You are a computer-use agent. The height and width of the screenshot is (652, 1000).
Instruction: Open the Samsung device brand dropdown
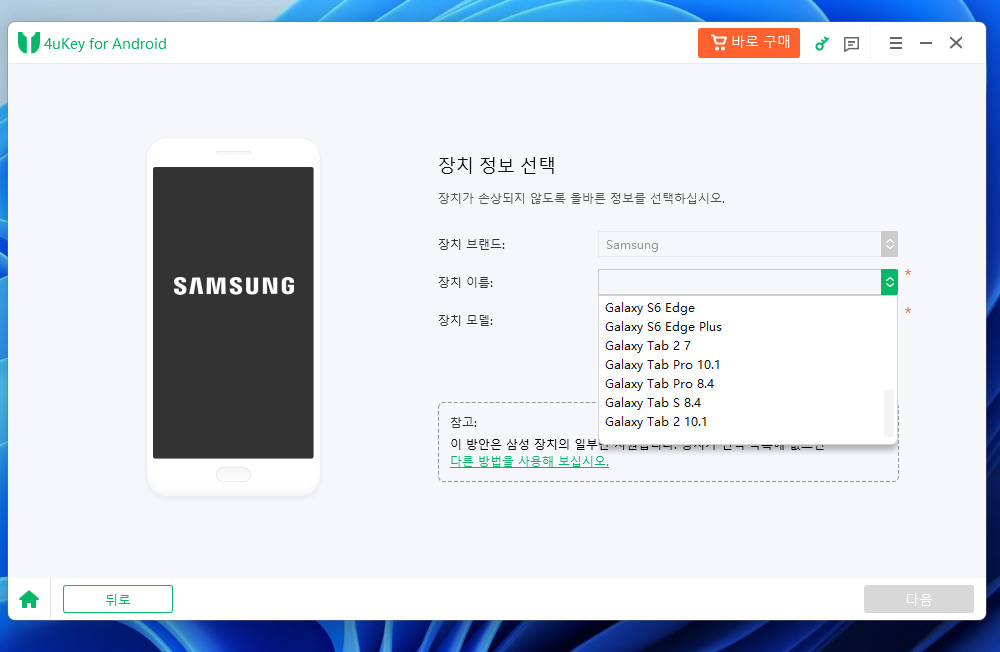[747, 244]
